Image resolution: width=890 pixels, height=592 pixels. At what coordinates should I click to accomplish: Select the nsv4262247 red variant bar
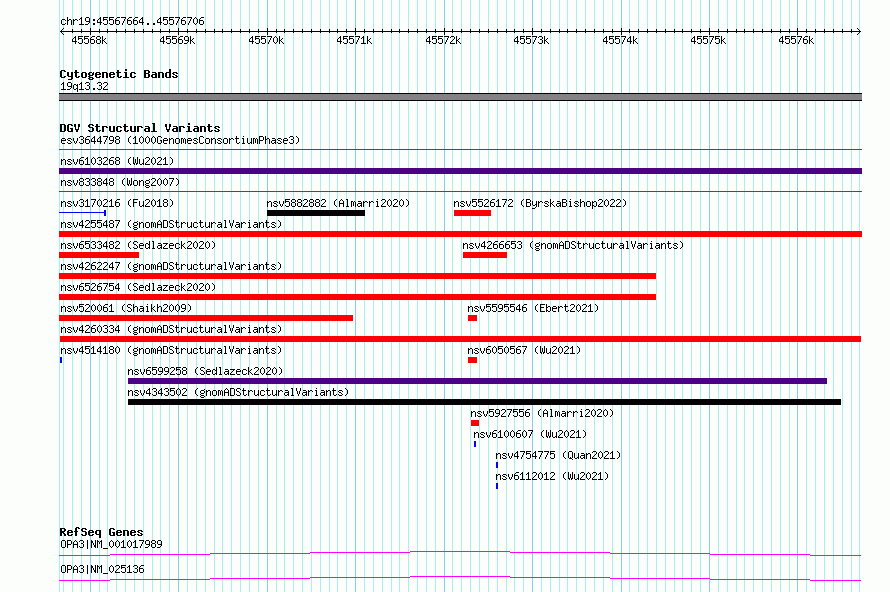358,276
